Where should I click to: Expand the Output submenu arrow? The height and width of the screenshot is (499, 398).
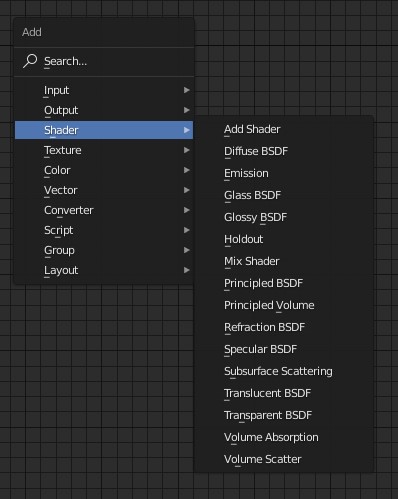click(x=187, y=110)
